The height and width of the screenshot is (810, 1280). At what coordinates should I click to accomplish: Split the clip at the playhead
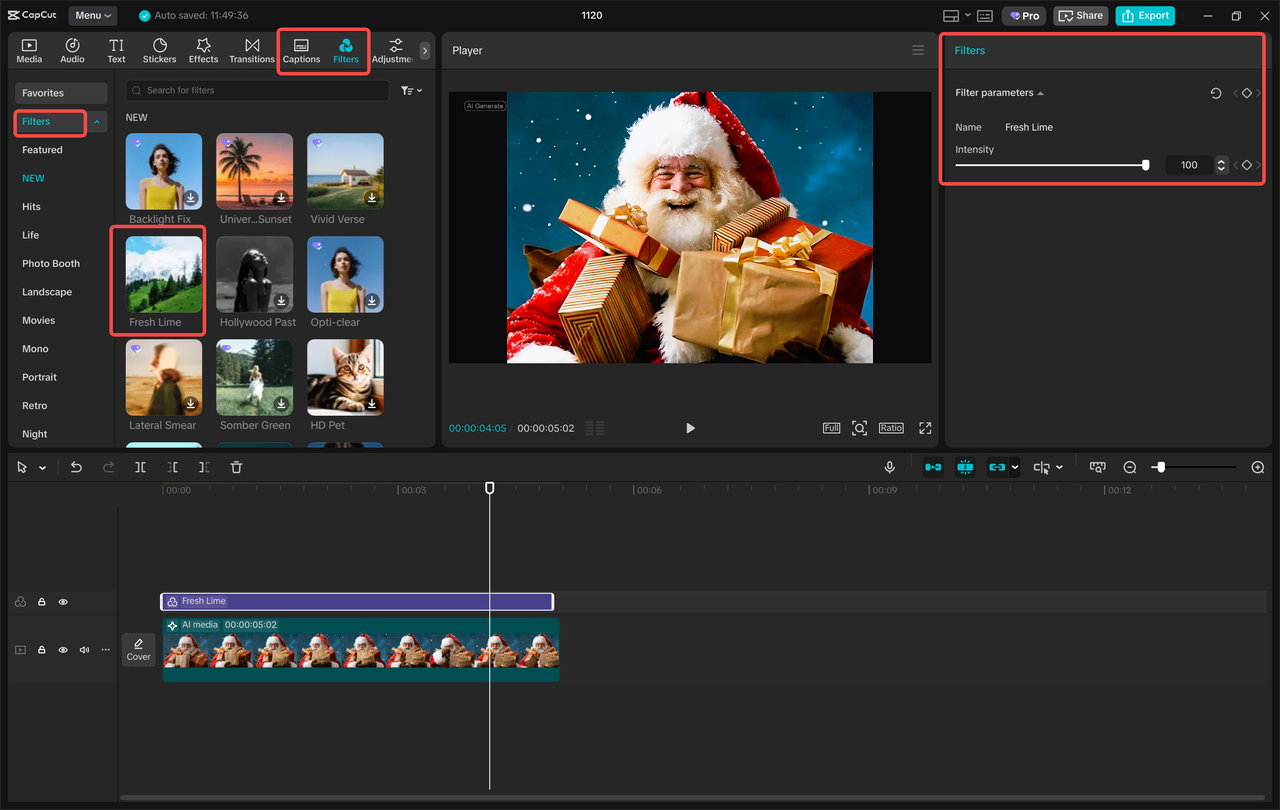[x=140, y=466]
